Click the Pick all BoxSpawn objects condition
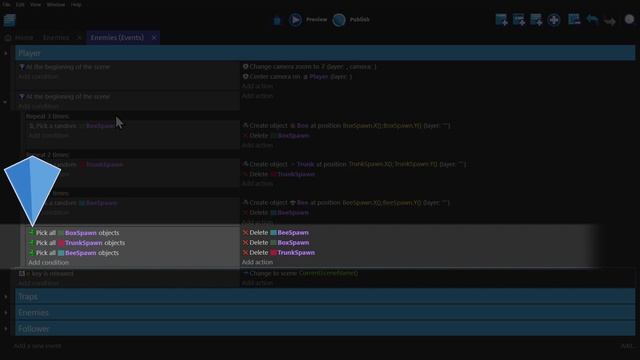The image size is (640, 360). coord(73,233)
